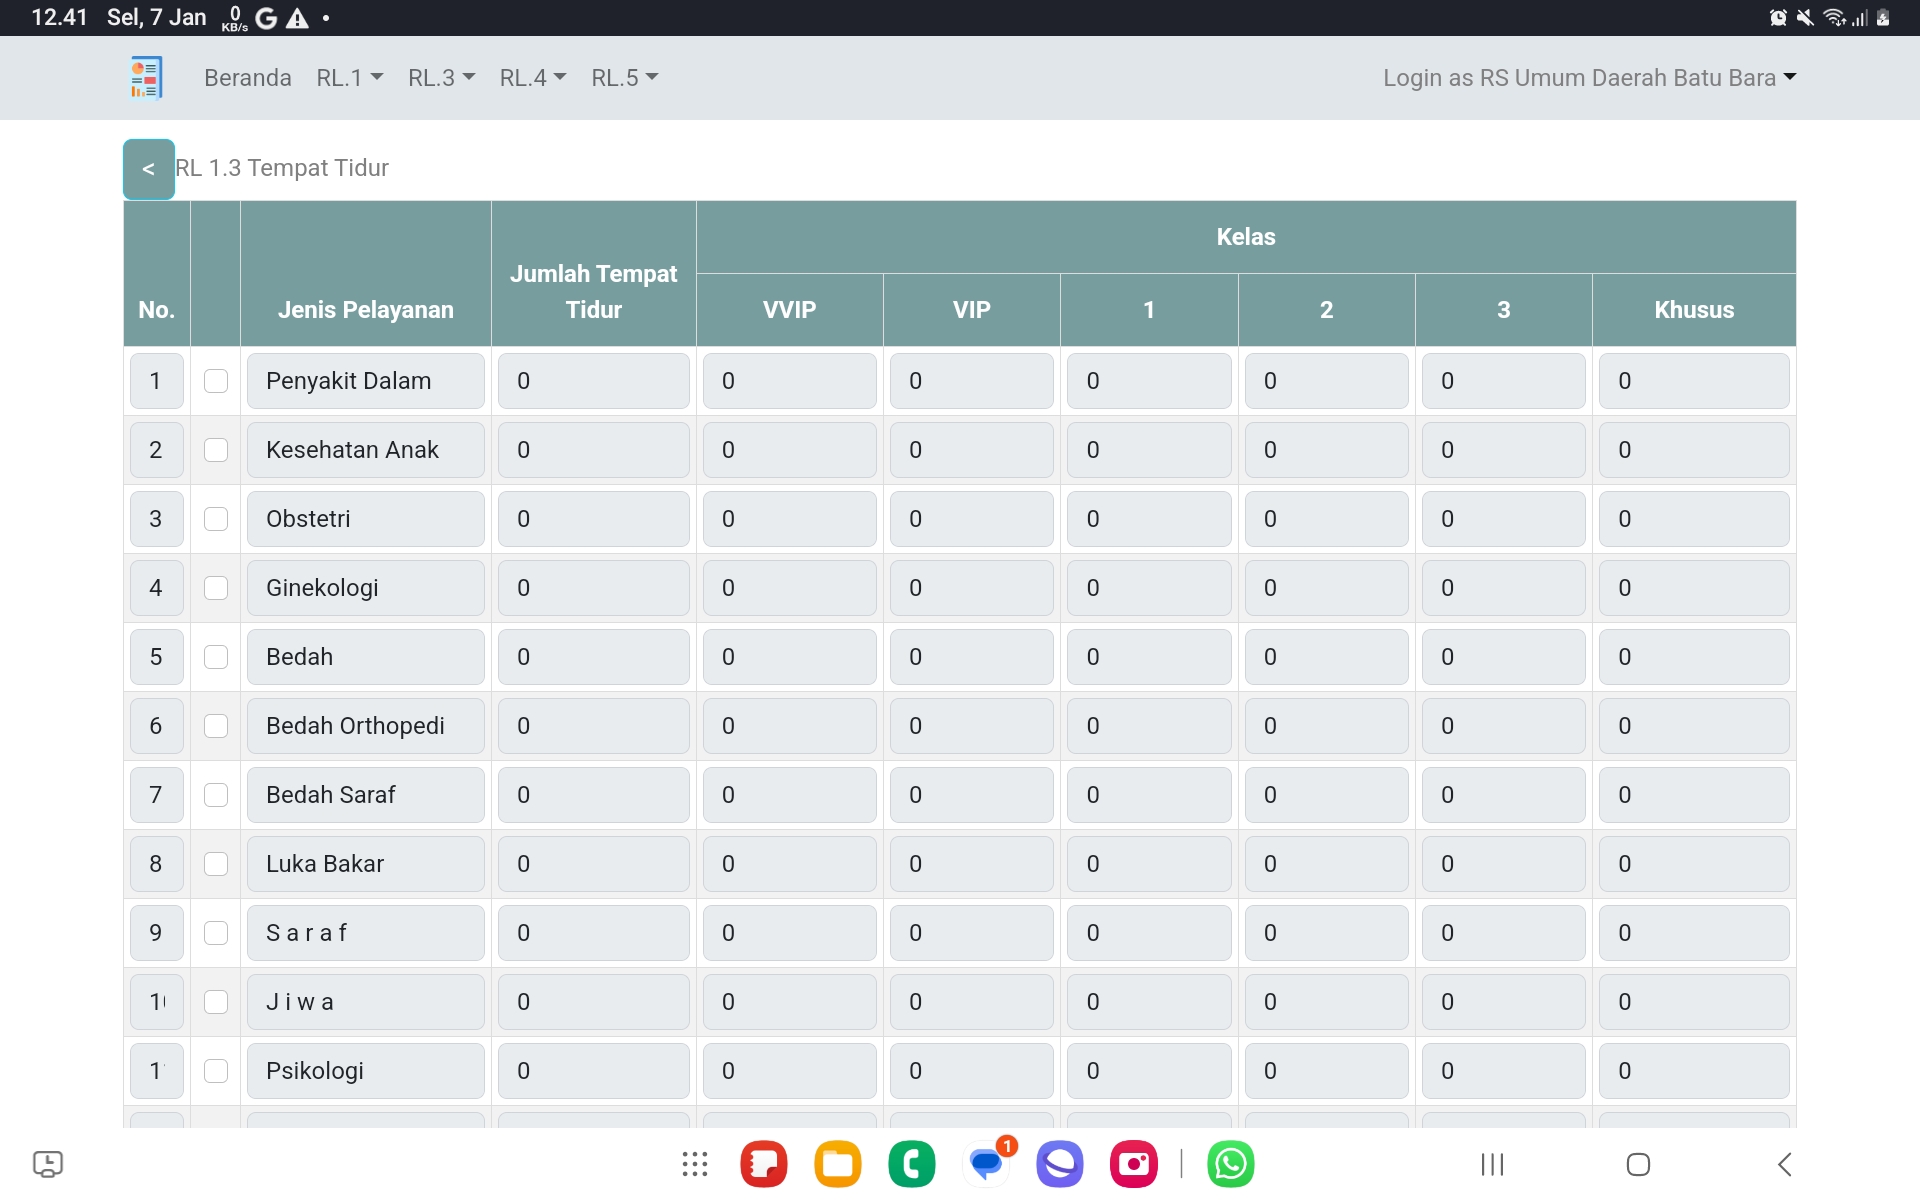Expand the RL.5 dropdown menu
This screenshot has width=1920, height=1200.
625,78
